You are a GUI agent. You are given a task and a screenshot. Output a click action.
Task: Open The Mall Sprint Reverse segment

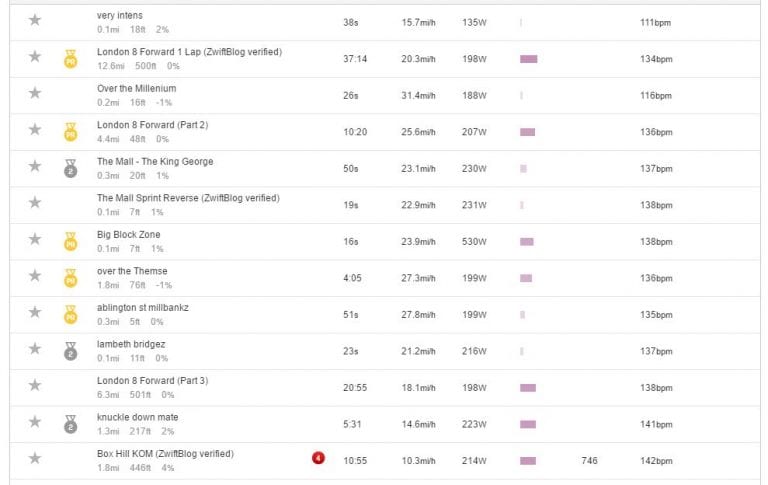click(188, 198)
